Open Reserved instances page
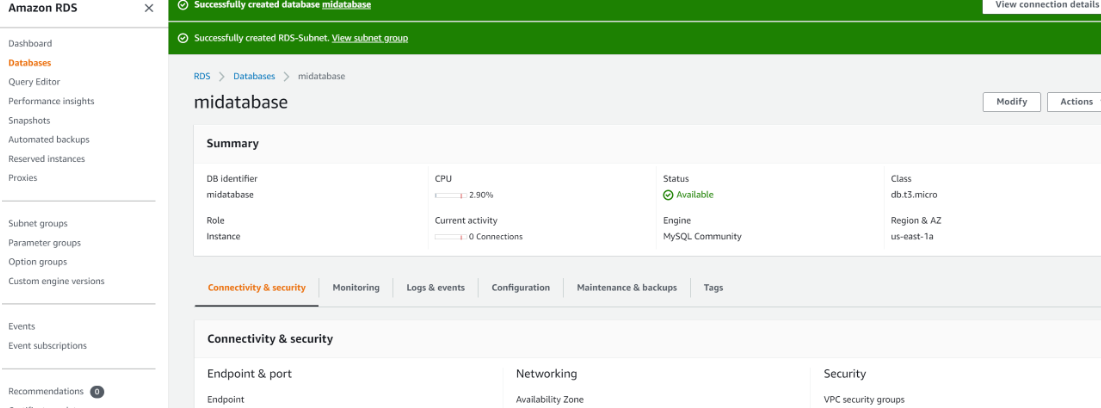 click(46, 159)
